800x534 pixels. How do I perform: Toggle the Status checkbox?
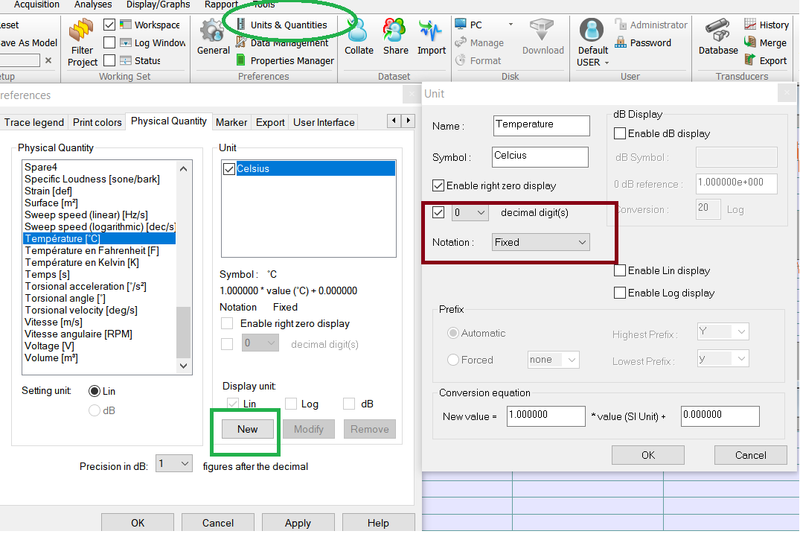109,61
